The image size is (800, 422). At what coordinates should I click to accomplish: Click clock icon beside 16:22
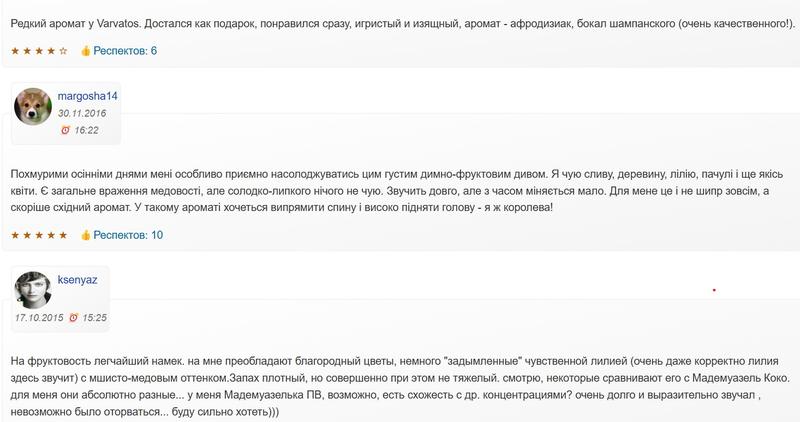coord(65,130)
